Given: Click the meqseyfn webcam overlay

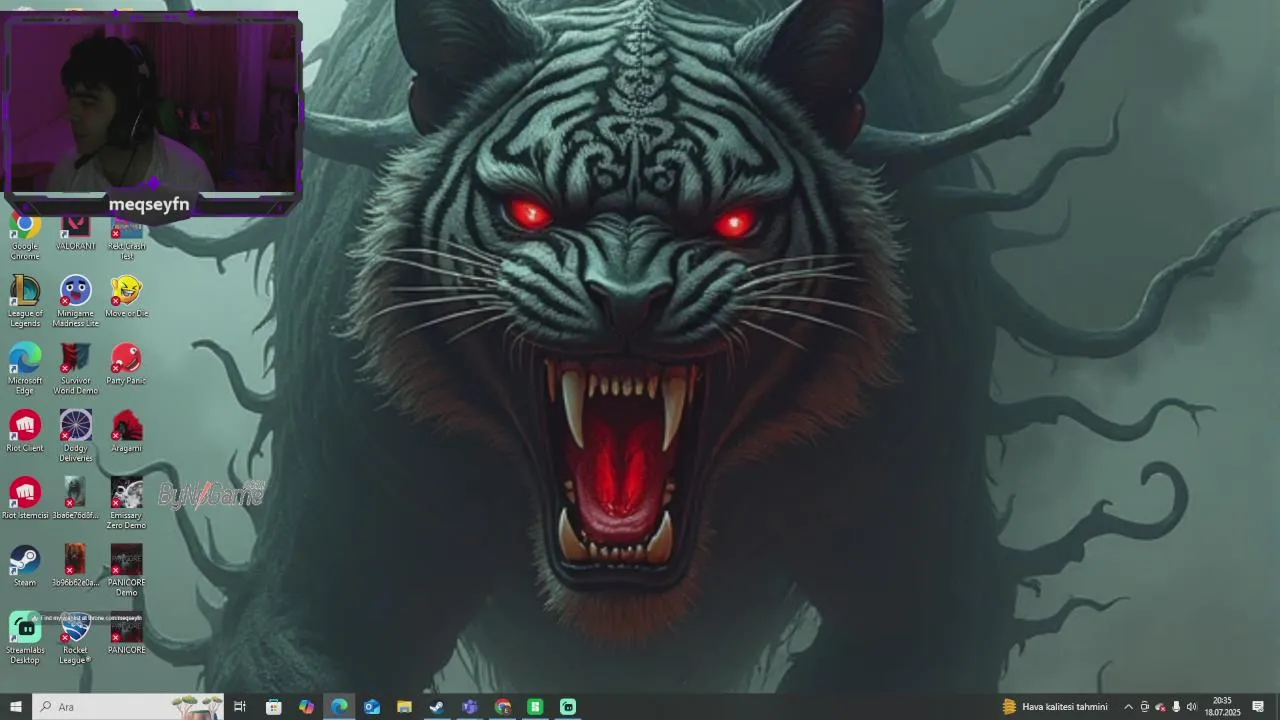Looking at the screenshot, I should (151, 115).
